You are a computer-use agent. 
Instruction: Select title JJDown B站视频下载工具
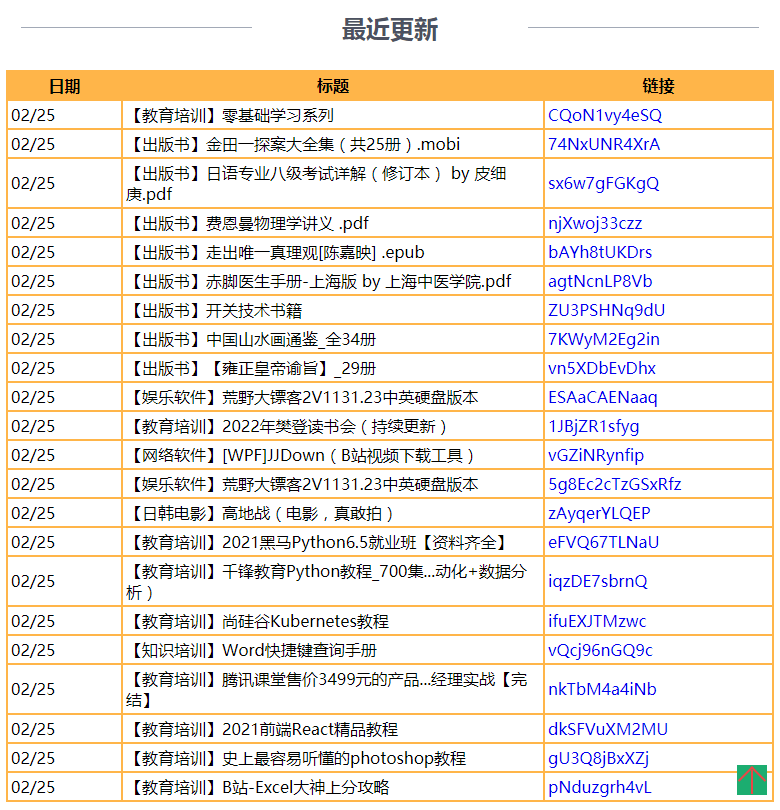(x=301, y=455)
